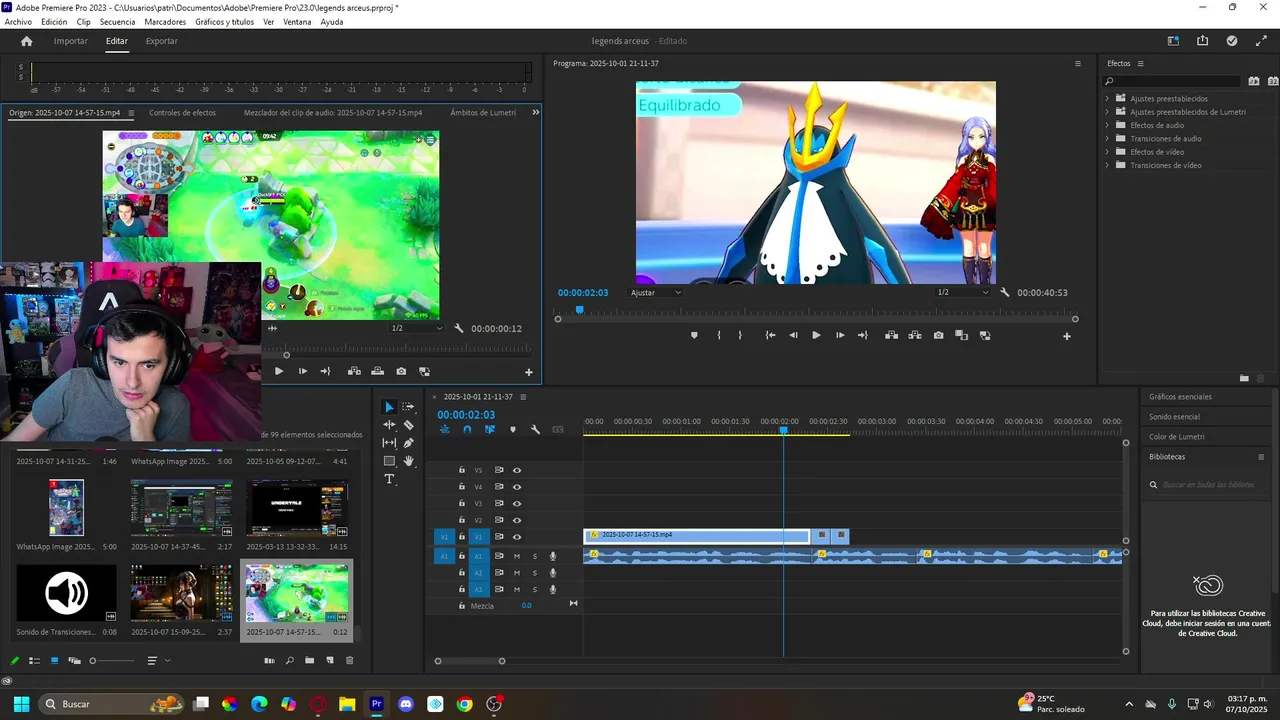Add marker in Program monitor

(694, 335)
